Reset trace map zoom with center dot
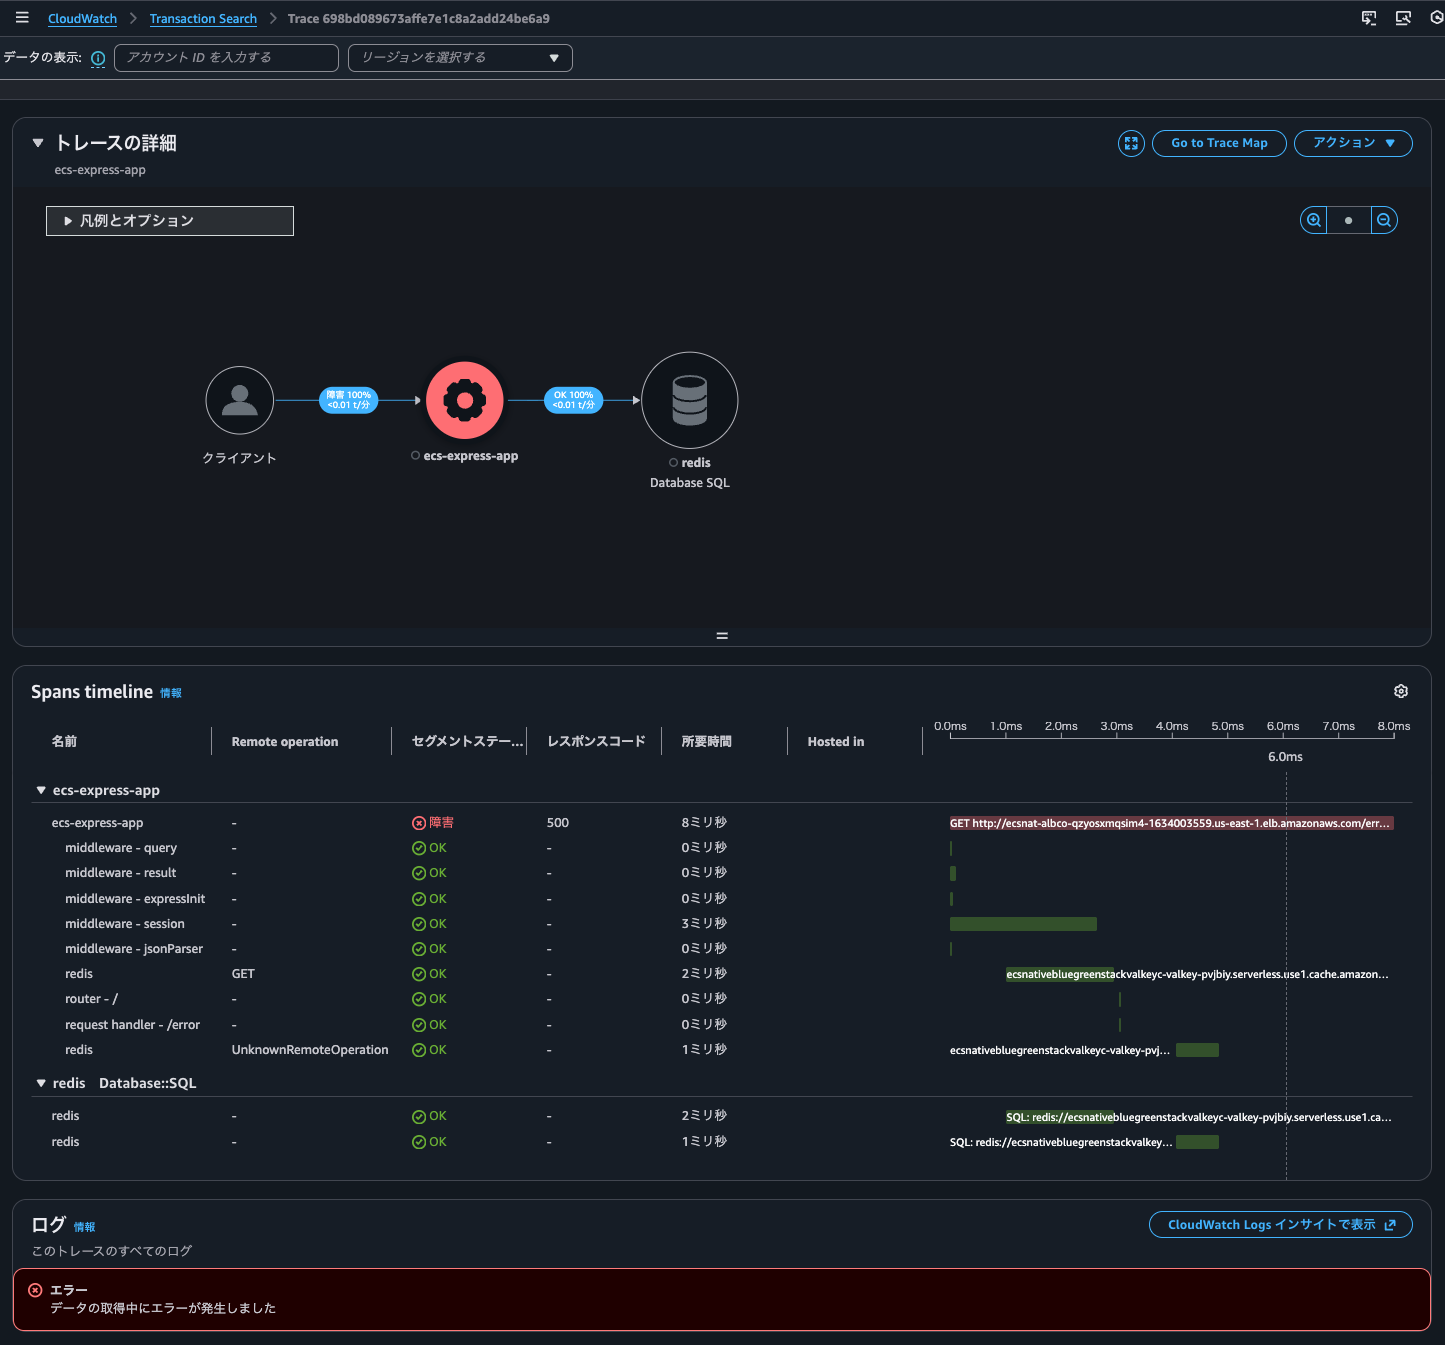 pos(1348,220)
